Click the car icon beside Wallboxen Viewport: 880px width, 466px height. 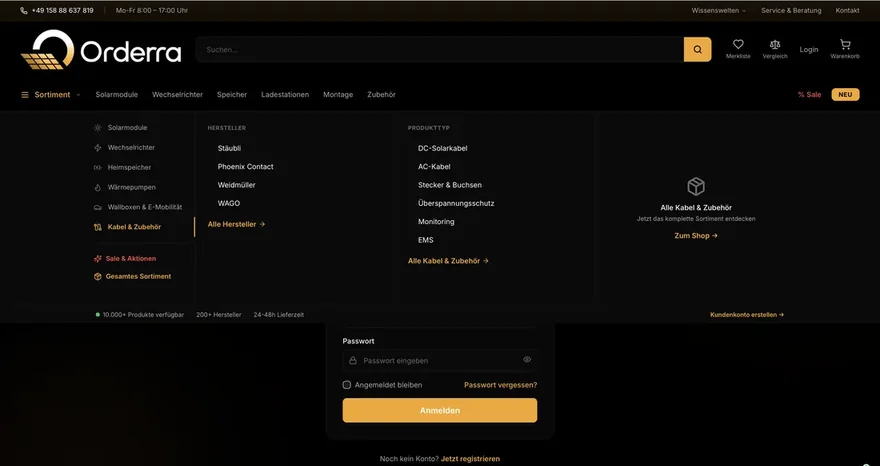pos(98,207)
